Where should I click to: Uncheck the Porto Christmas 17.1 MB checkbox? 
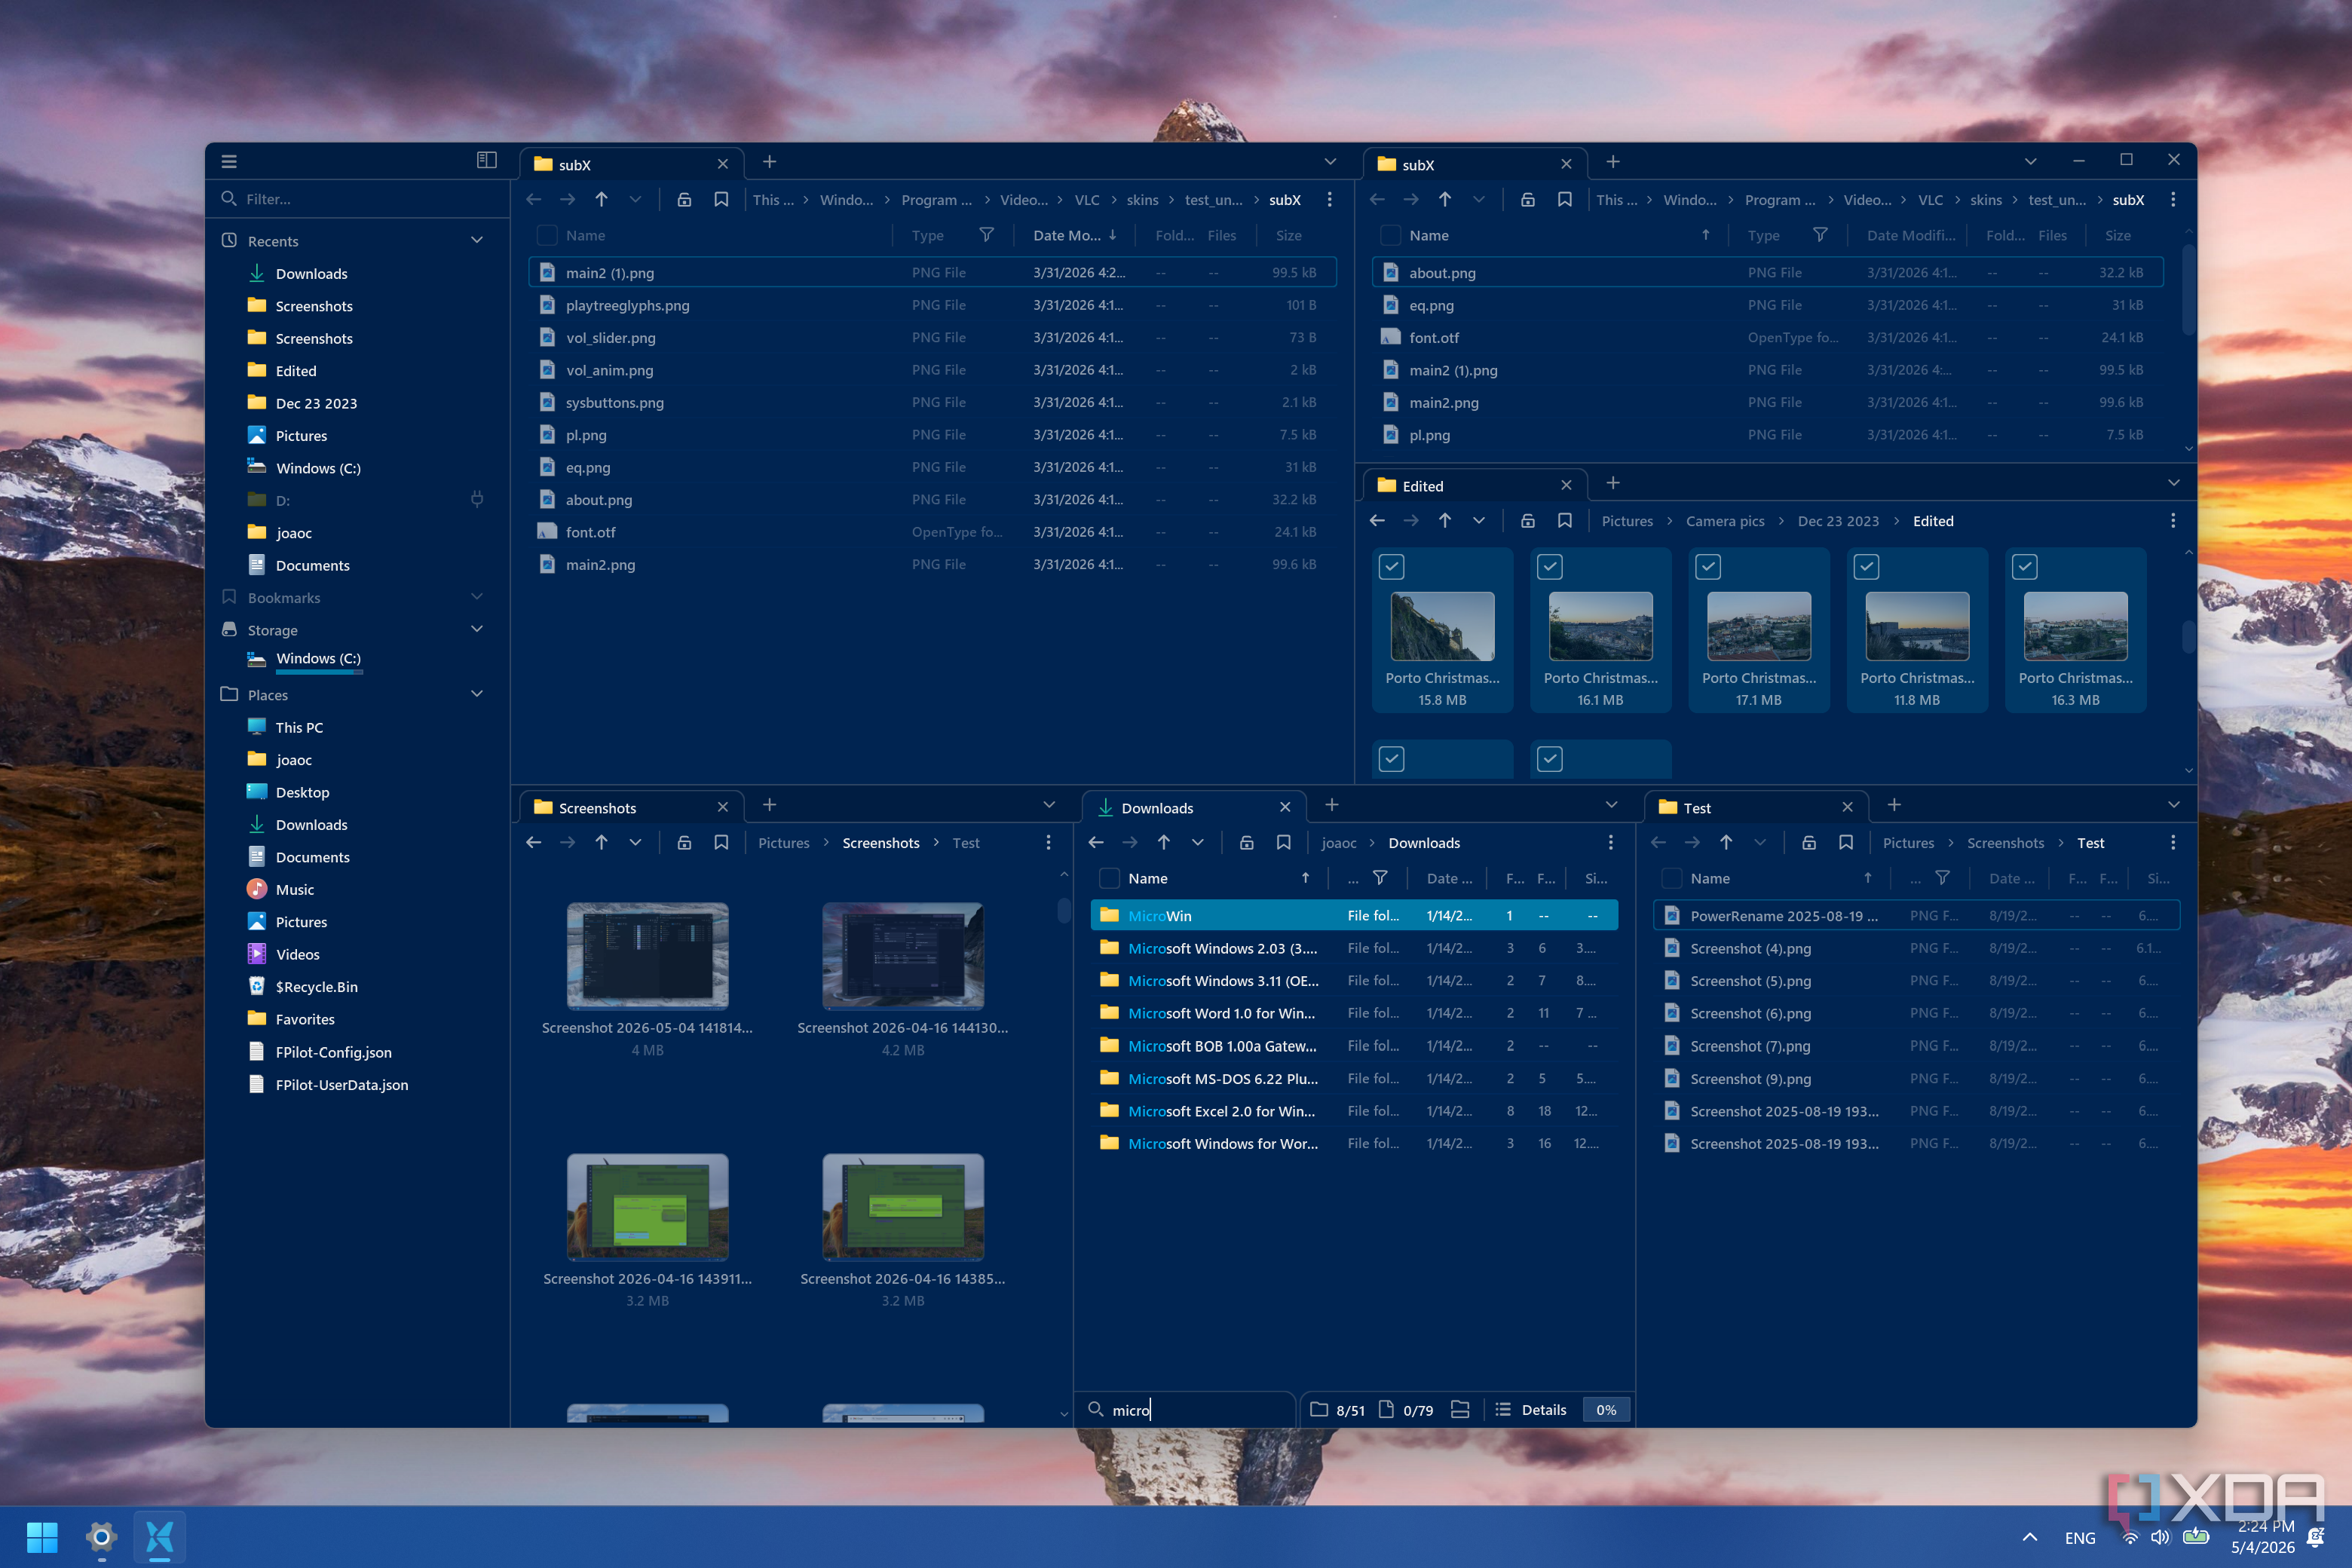click(x=1708, y=567)
